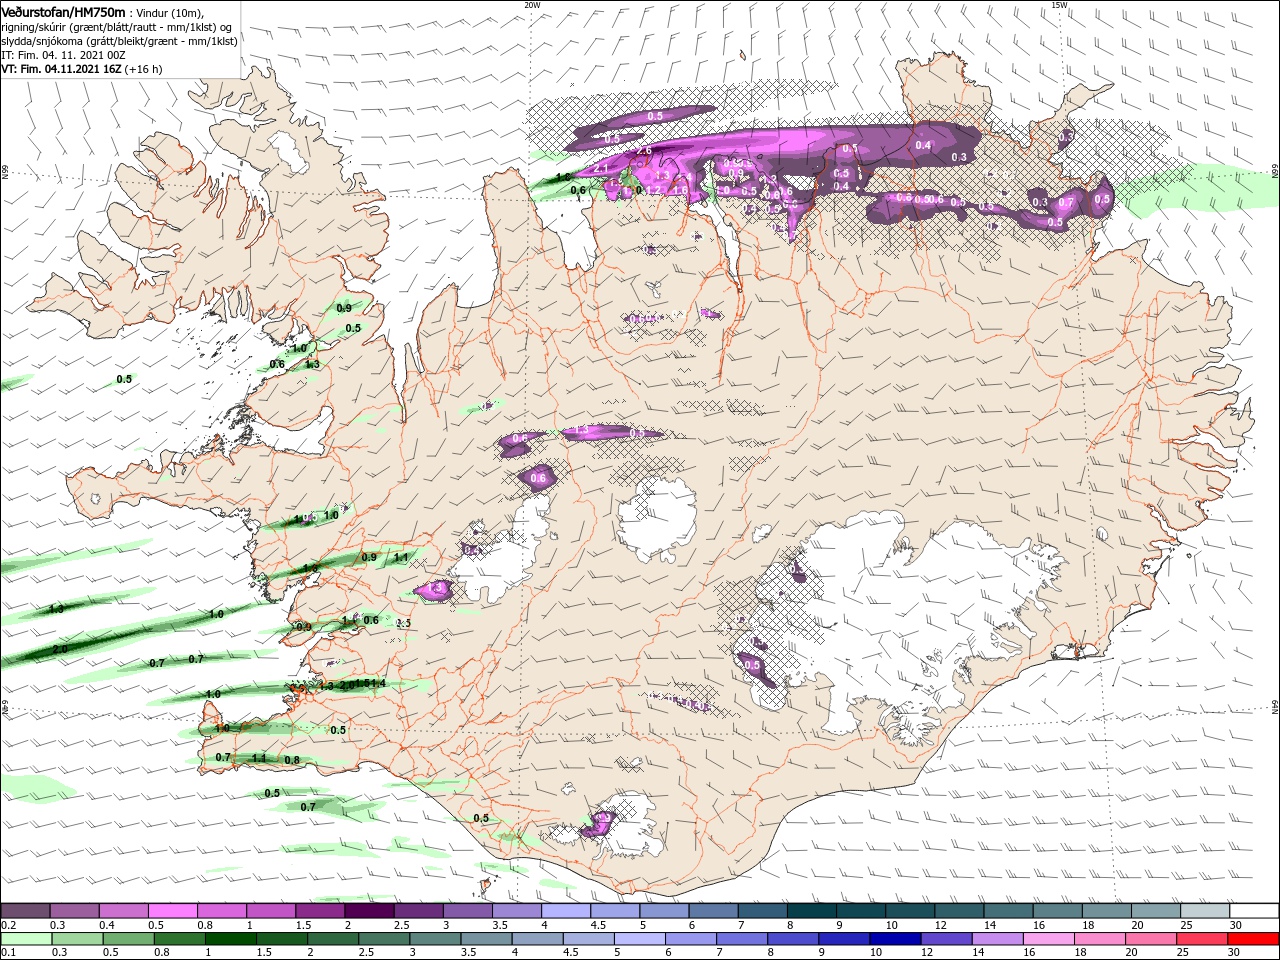Click the 2.1 value on the northern precipitation area
Image resolution: width=1280 pixels, height=960 pixels.
click(x=602, y=170)
